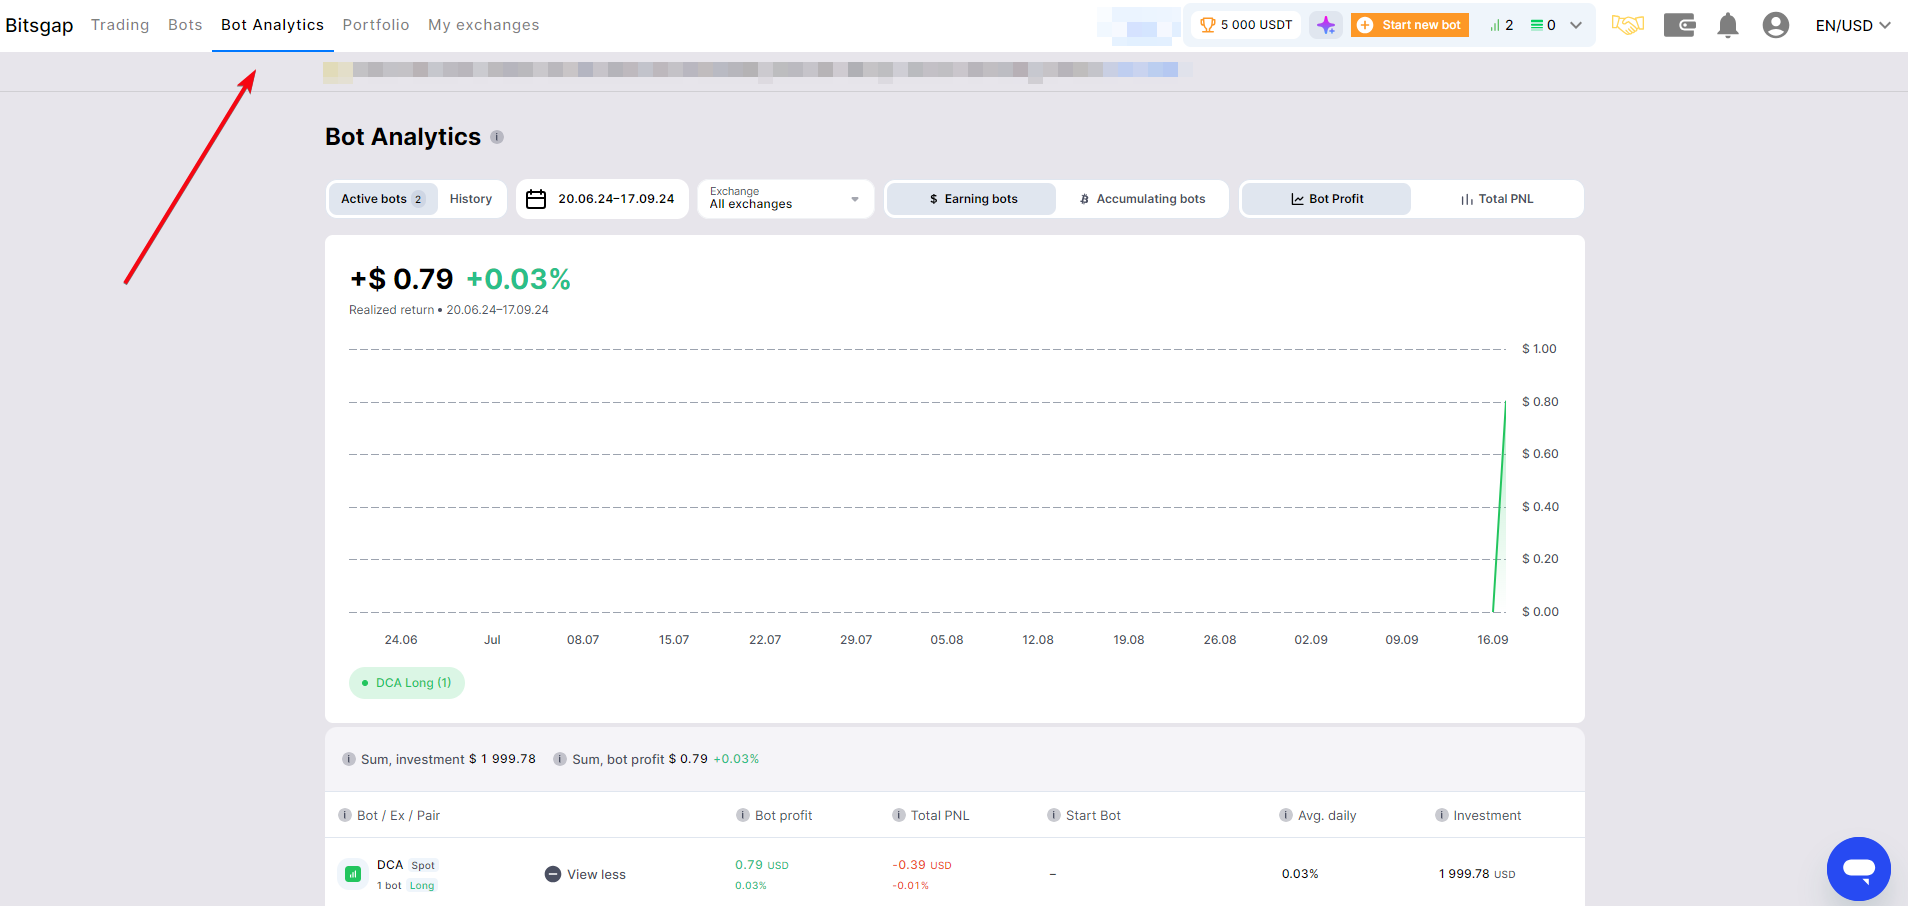Select the Bot Analytics tab
The image size is (1908, 906).
272,25
